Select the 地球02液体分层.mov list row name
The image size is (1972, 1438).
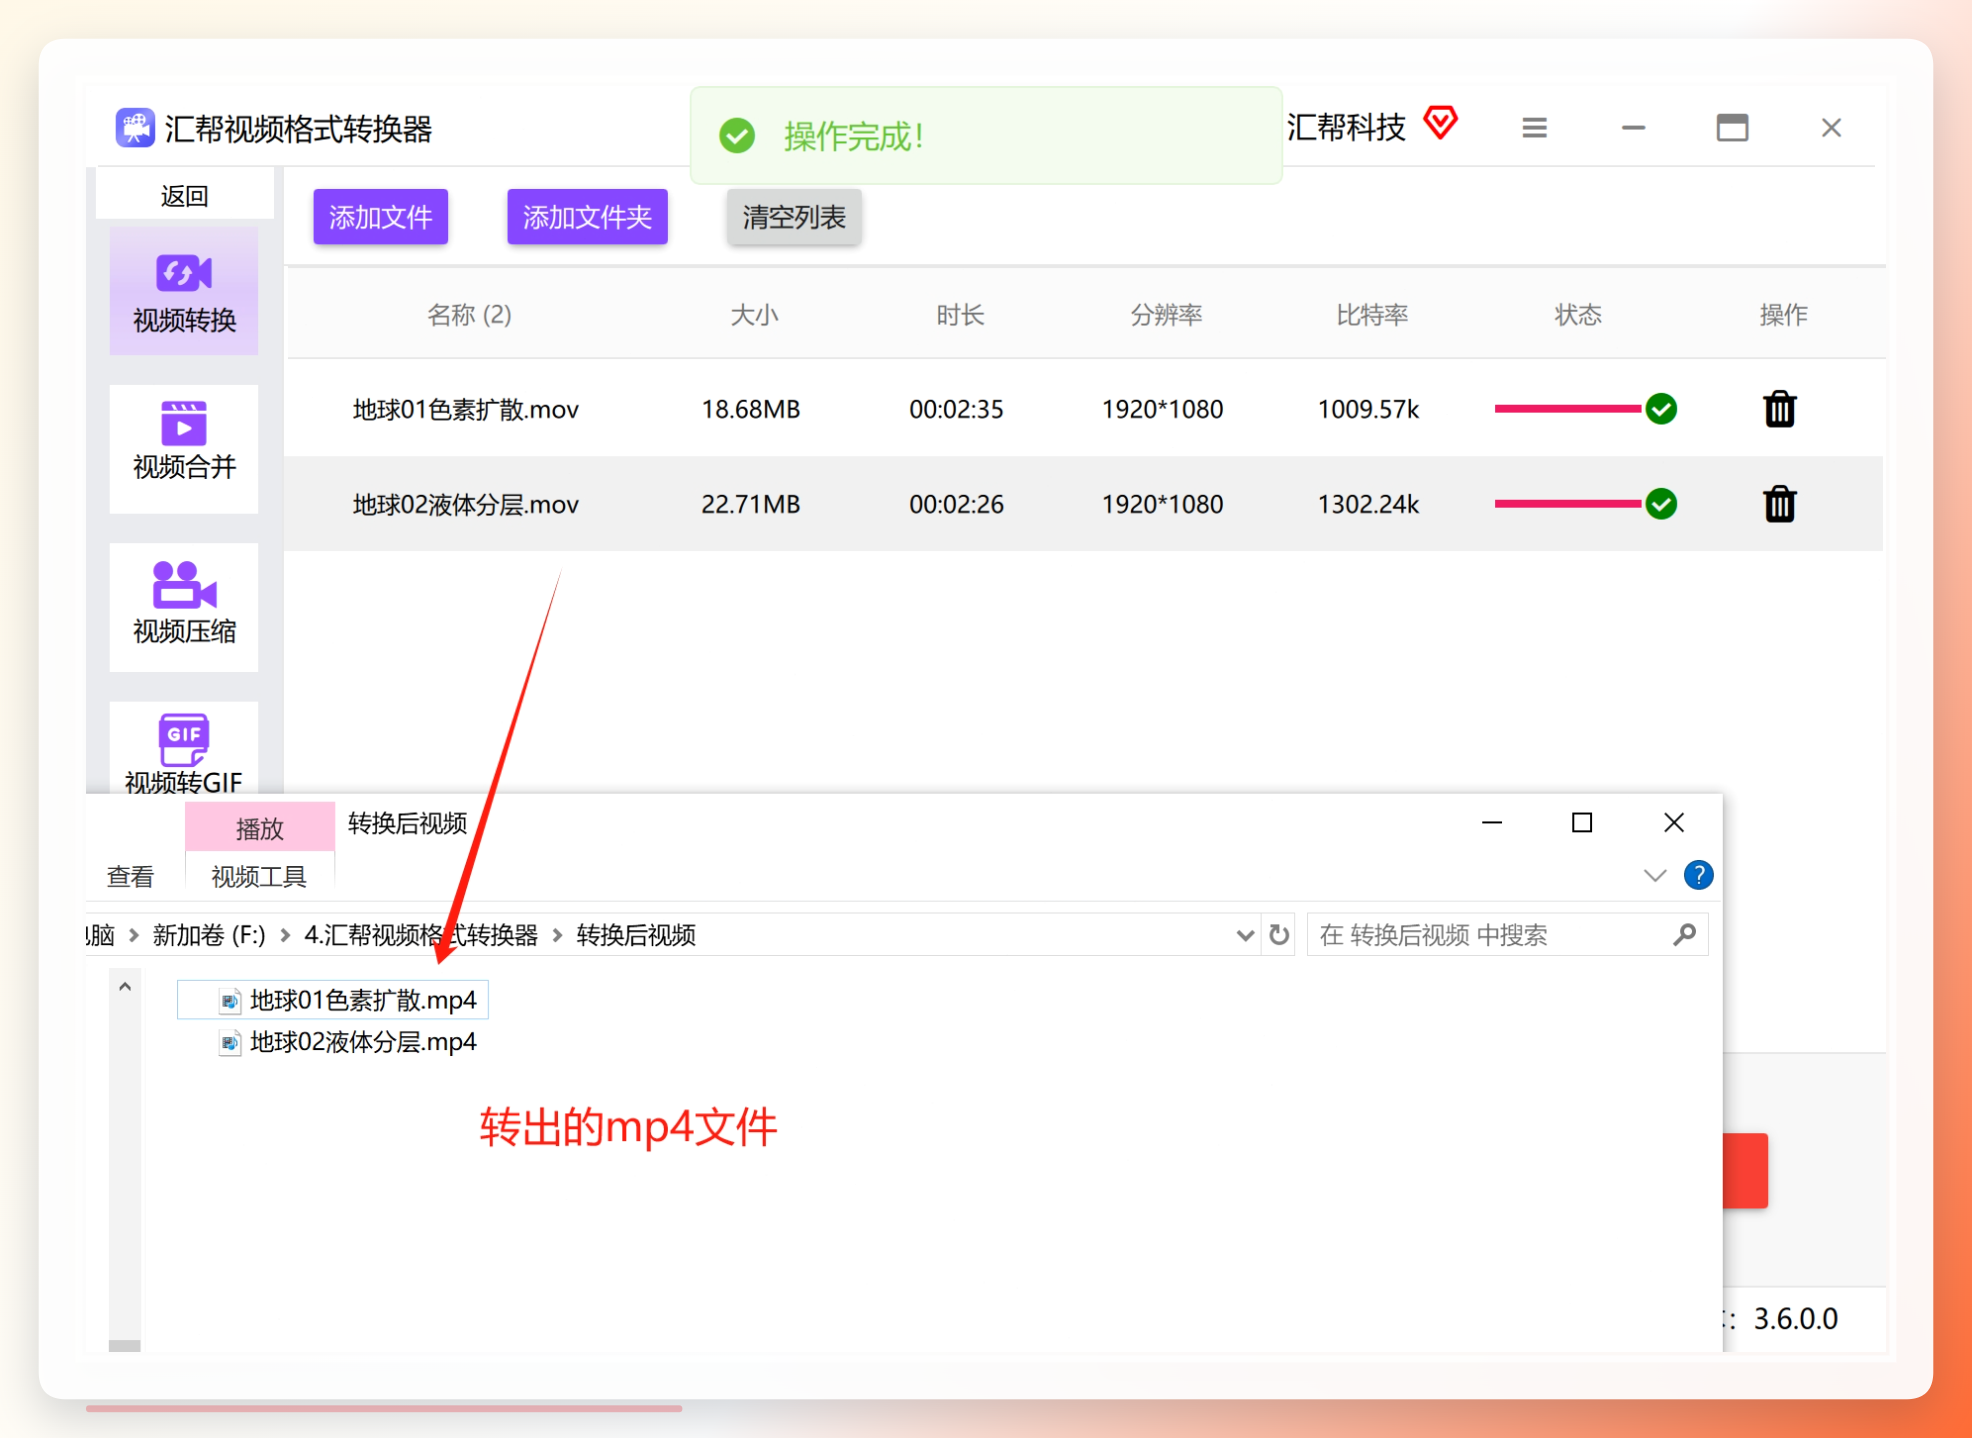point(465,504)
